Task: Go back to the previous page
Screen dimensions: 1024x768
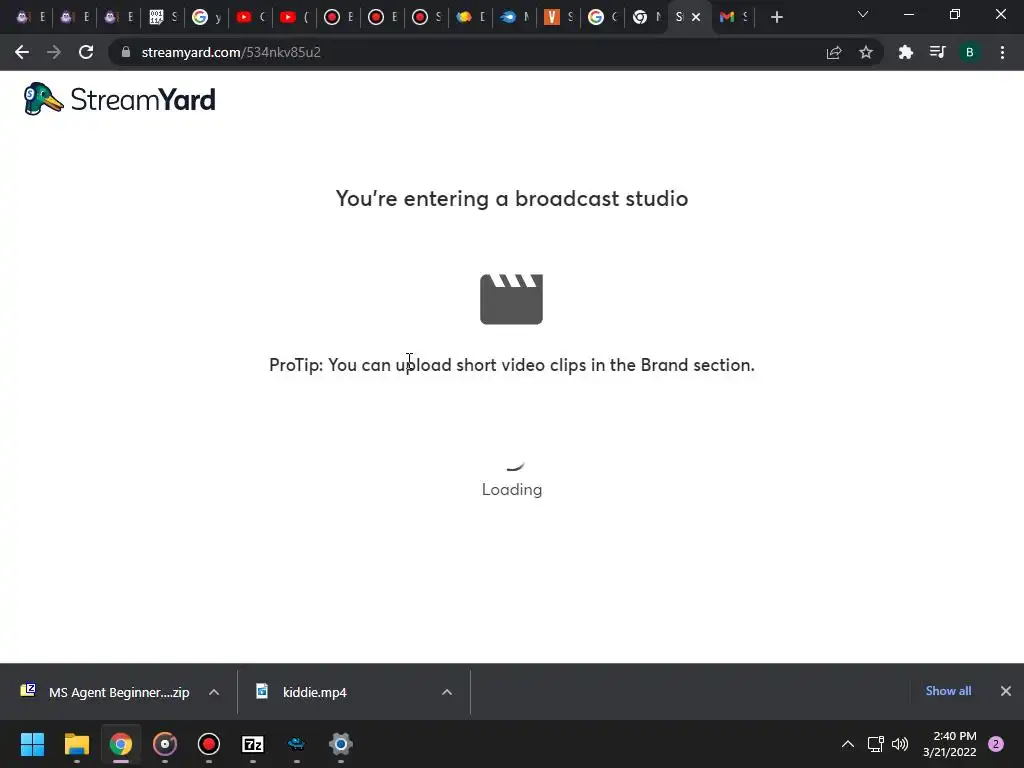Action: point(22,52)
